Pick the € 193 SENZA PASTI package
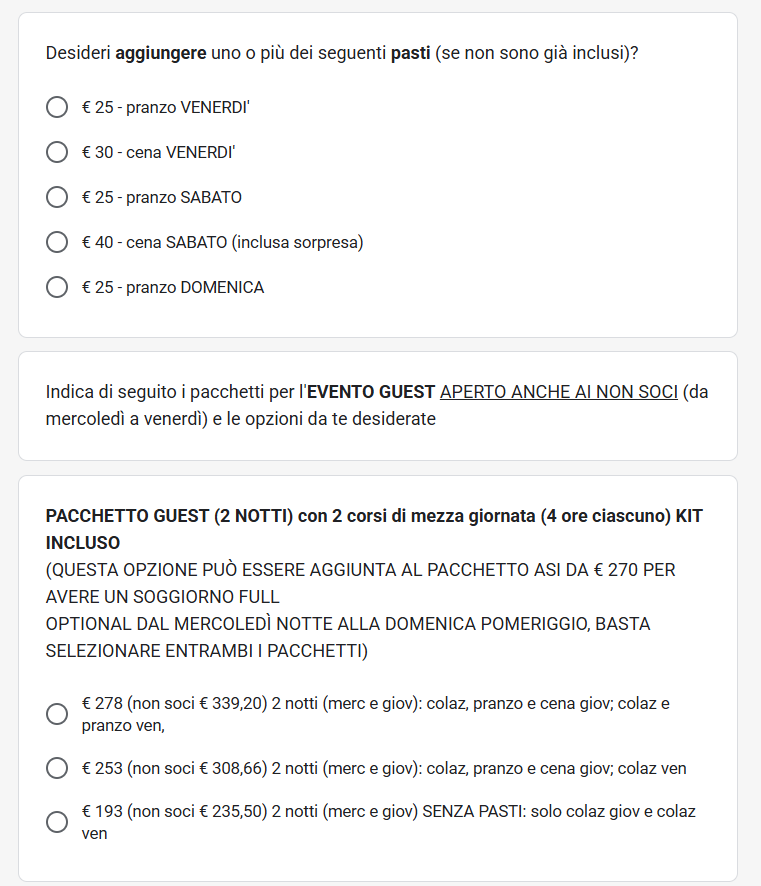Image resolution: width=761 pixels, height=886 pixels. [x=57, y=822]
